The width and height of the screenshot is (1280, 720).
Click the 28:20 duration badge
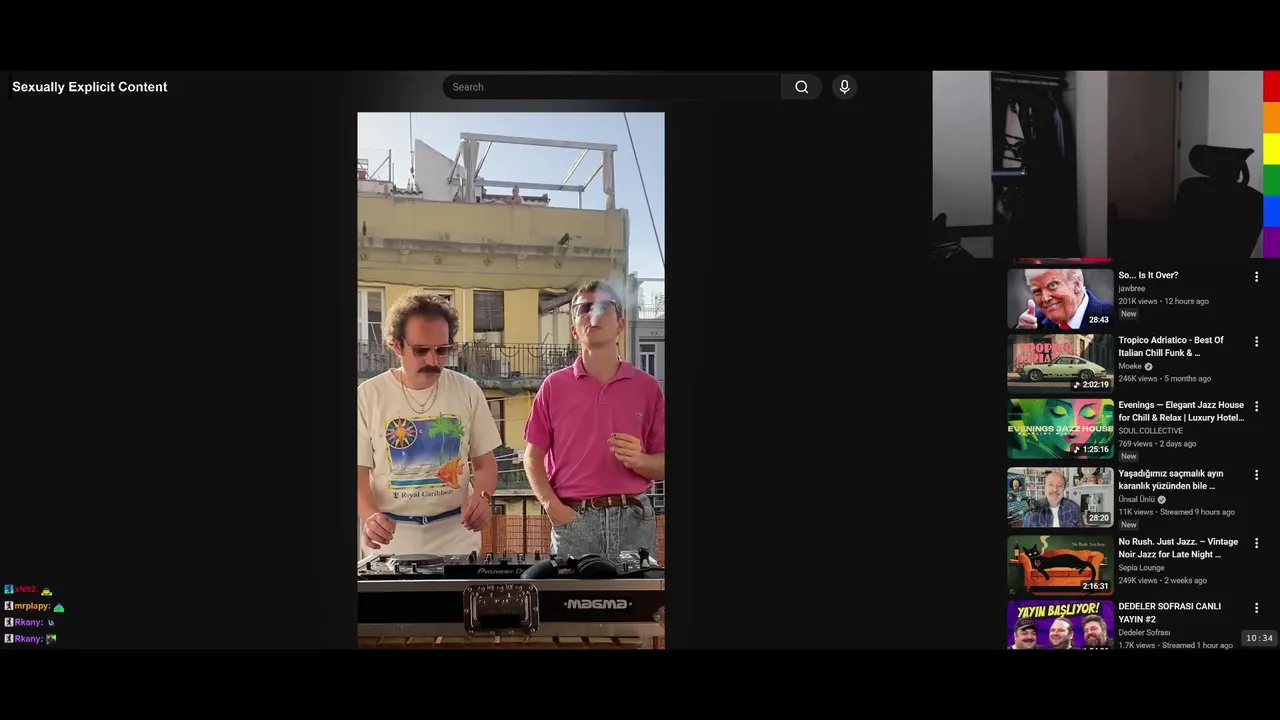(x=1098, y=518)
